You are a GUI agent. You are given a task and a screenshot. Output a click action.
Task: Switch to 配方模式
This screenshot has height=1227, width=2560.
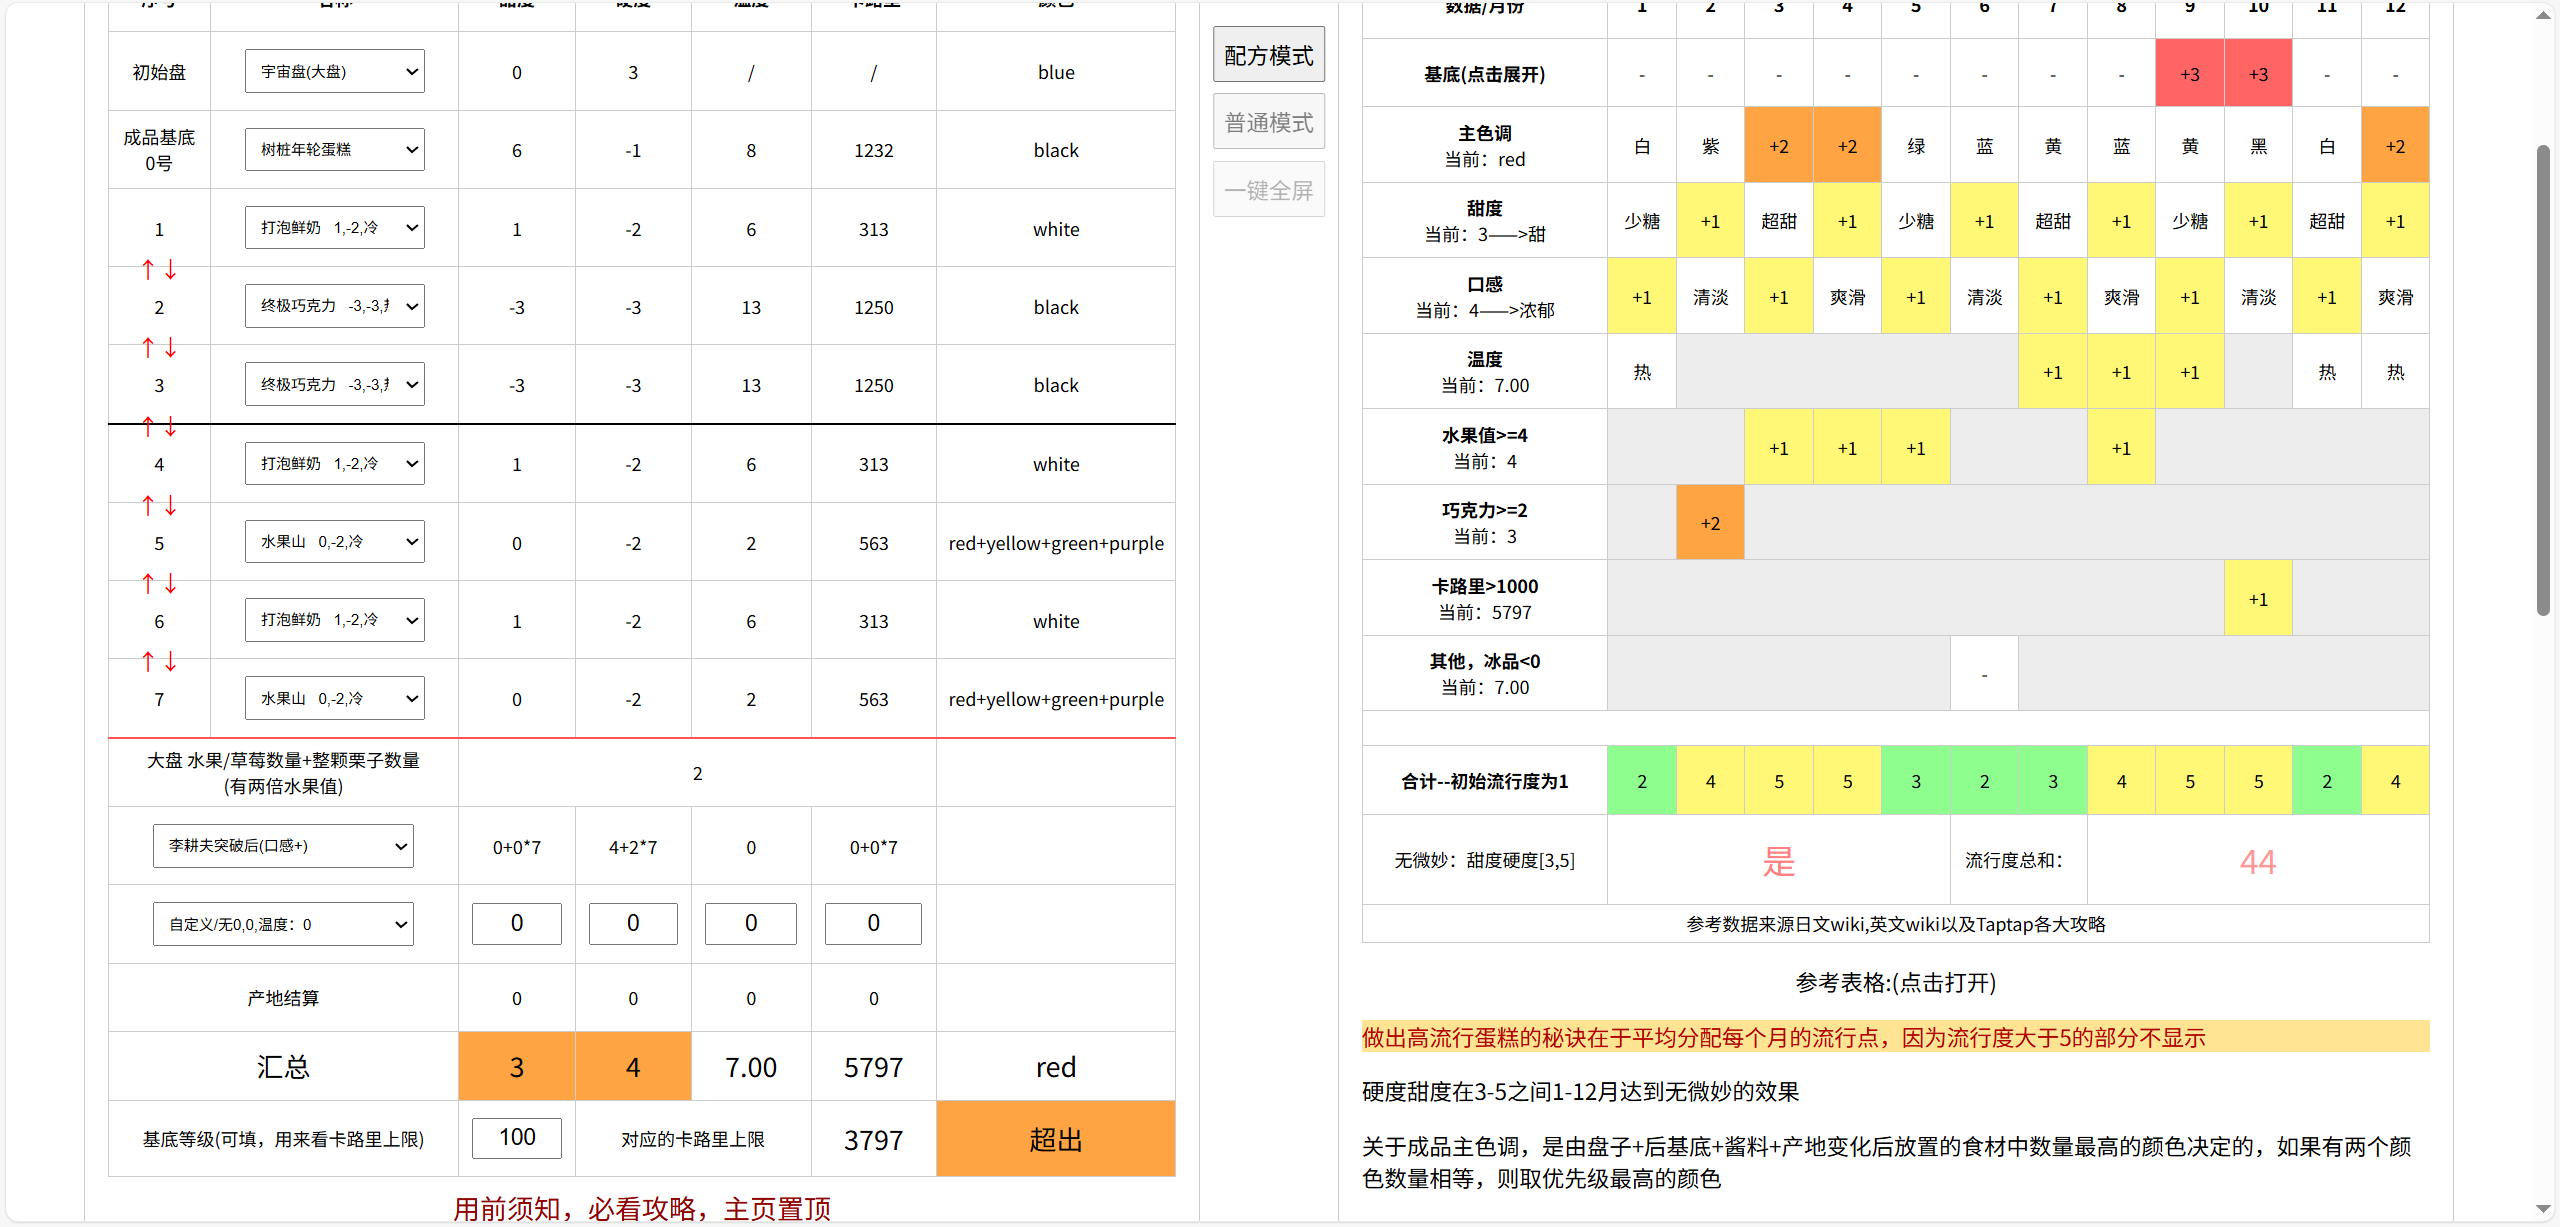tap(1269, 55)
